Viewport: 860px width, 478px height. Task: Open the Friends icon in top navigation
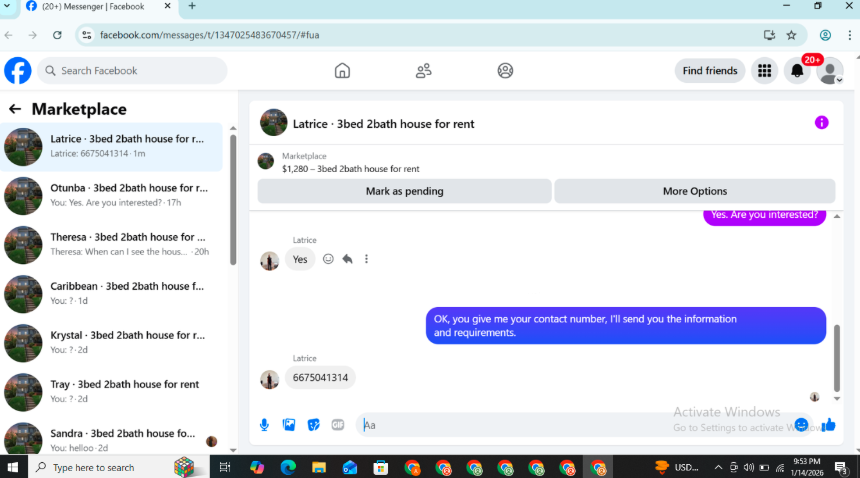click(x=423, y=71)
